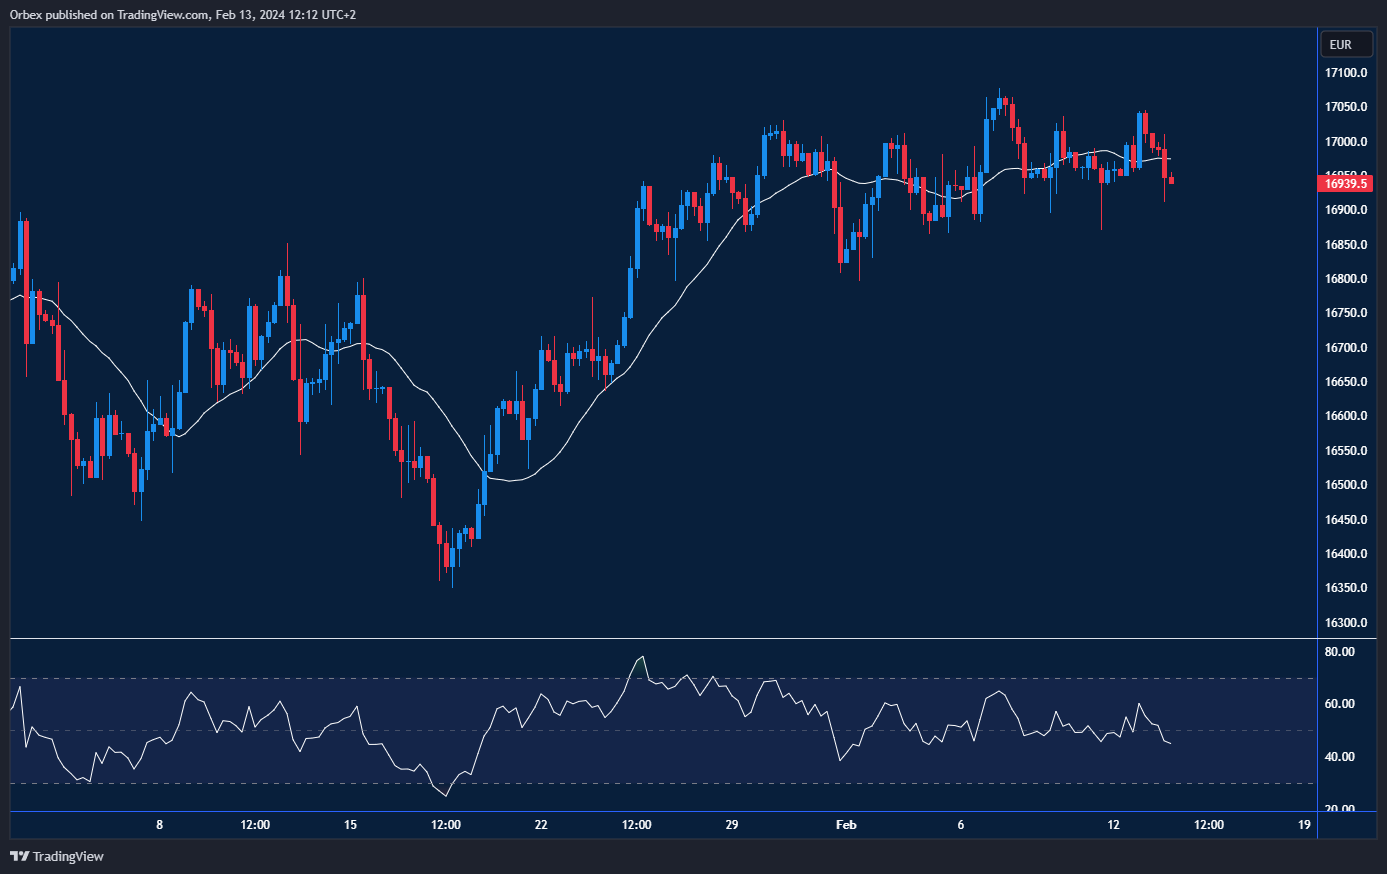
Task: Select the red current price tag 16939.5
Action: coord(1346,183)
